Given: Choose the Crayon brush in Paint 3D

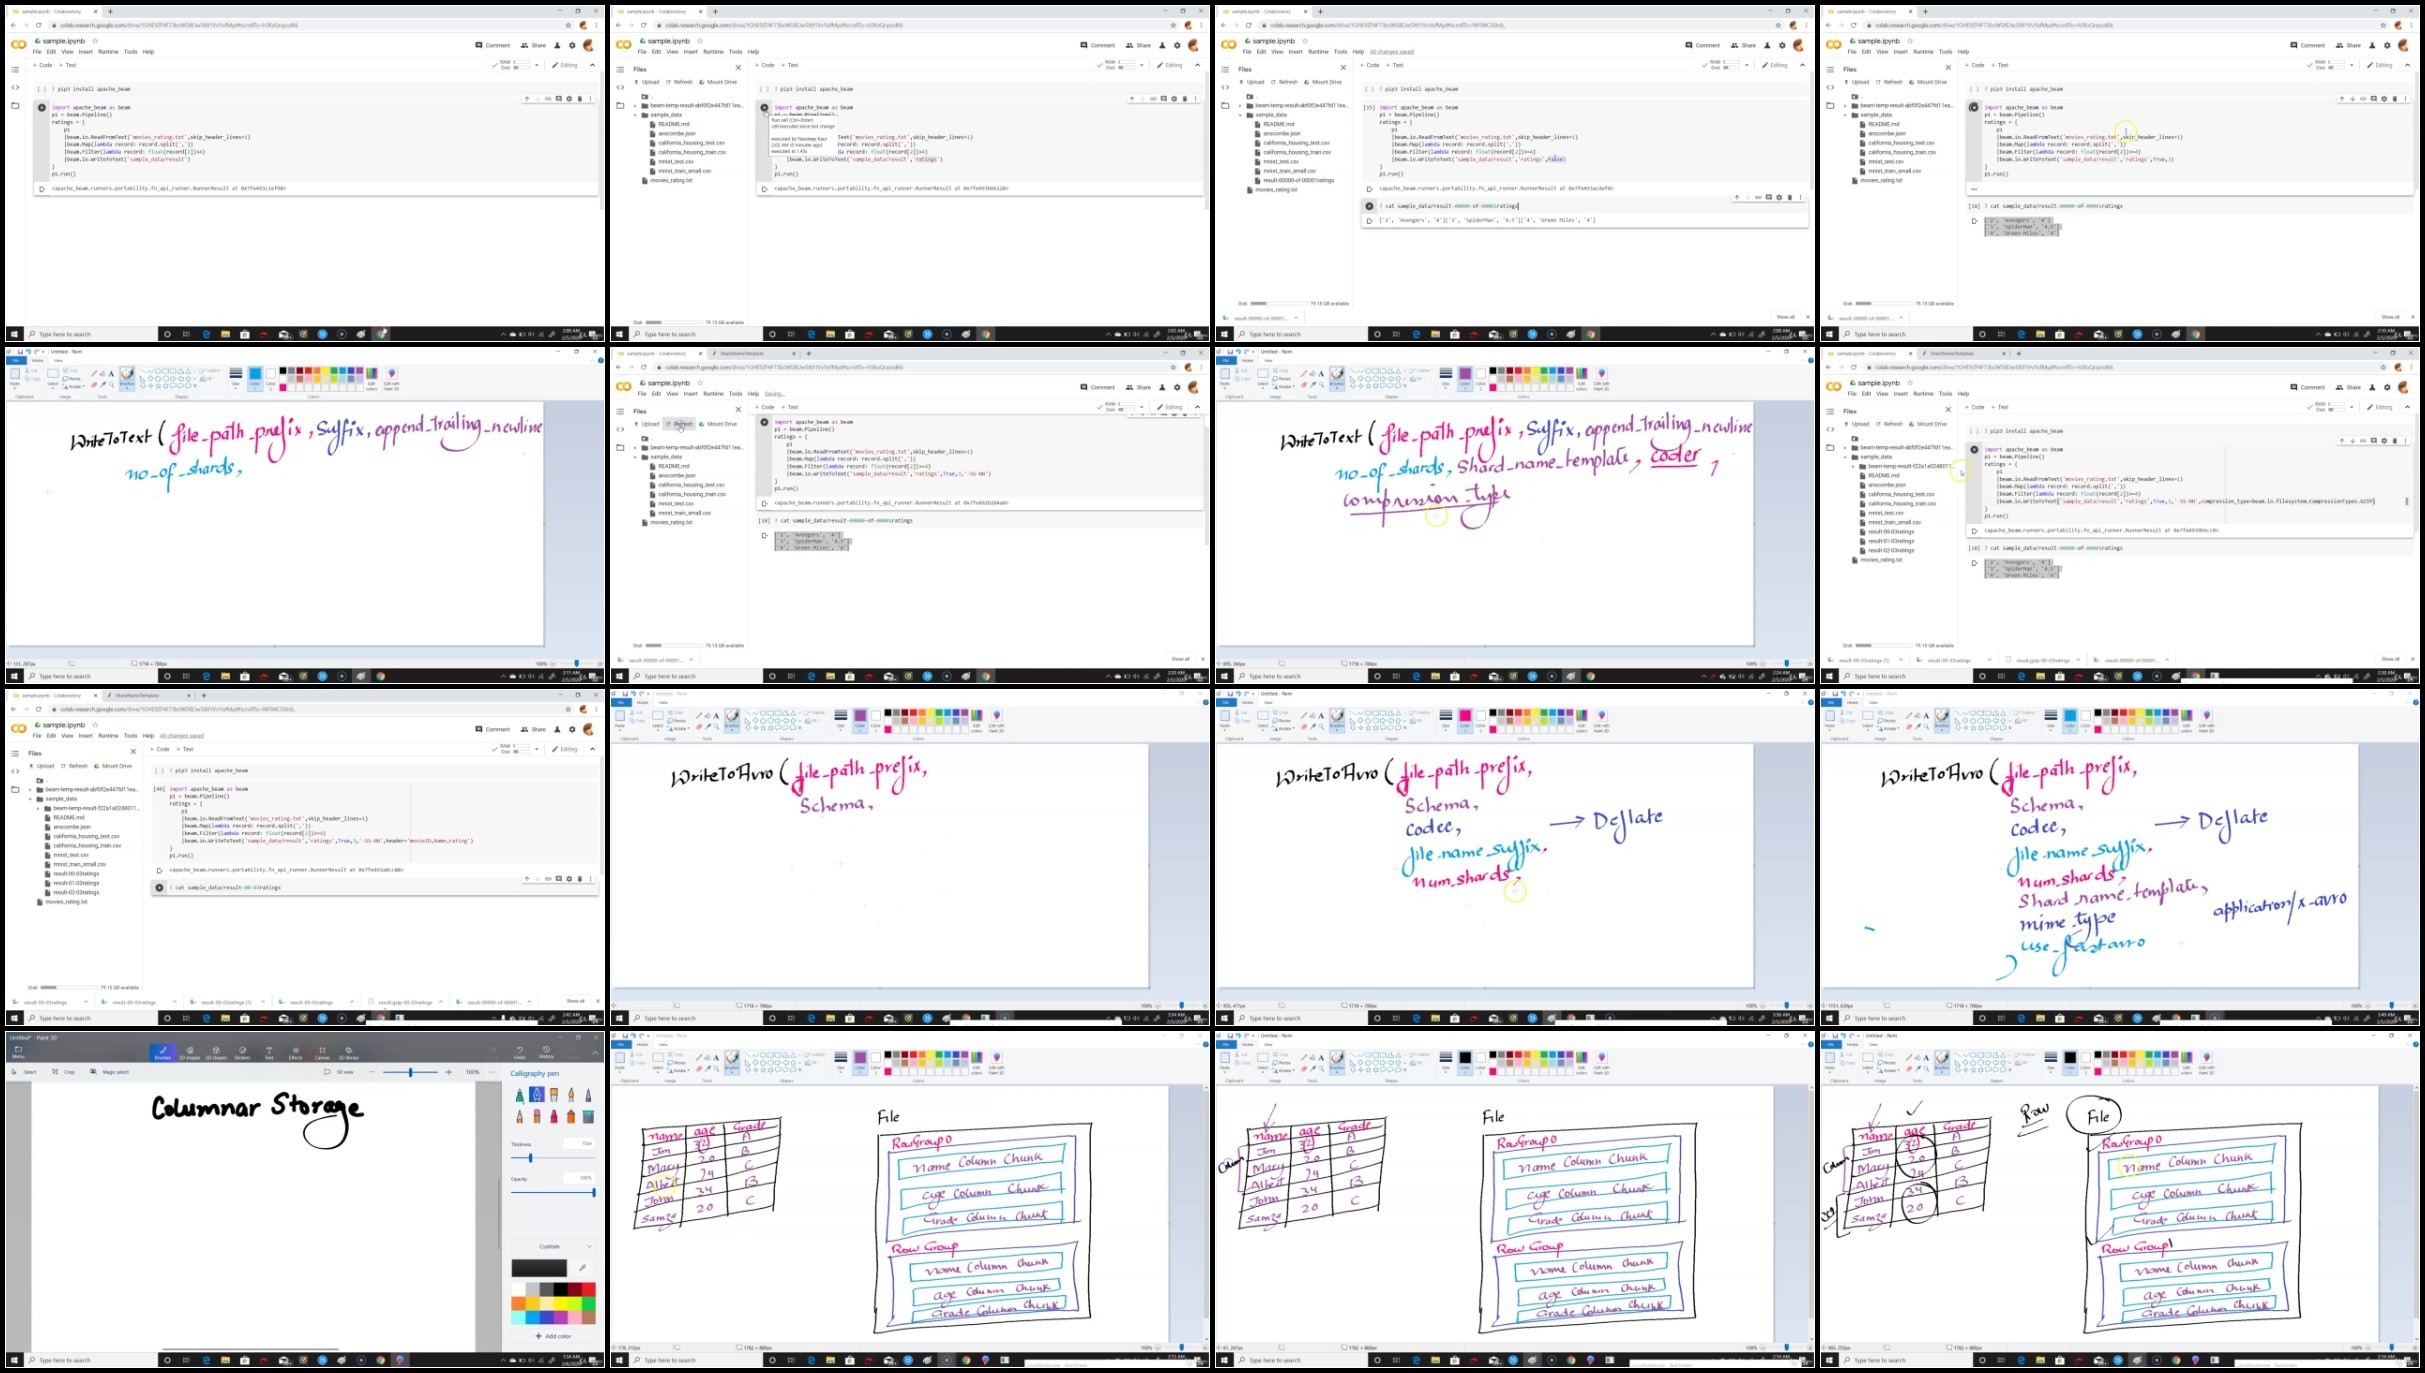Looking at the screenshot, I should click(x=554, y=1116).
